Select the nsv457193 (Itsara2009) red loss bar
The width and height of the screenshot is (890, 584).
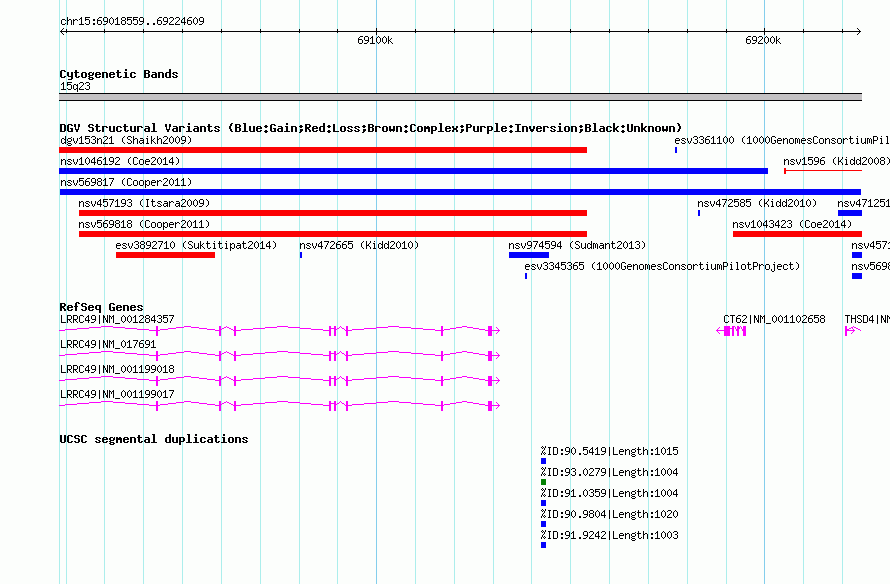[333, 213]
